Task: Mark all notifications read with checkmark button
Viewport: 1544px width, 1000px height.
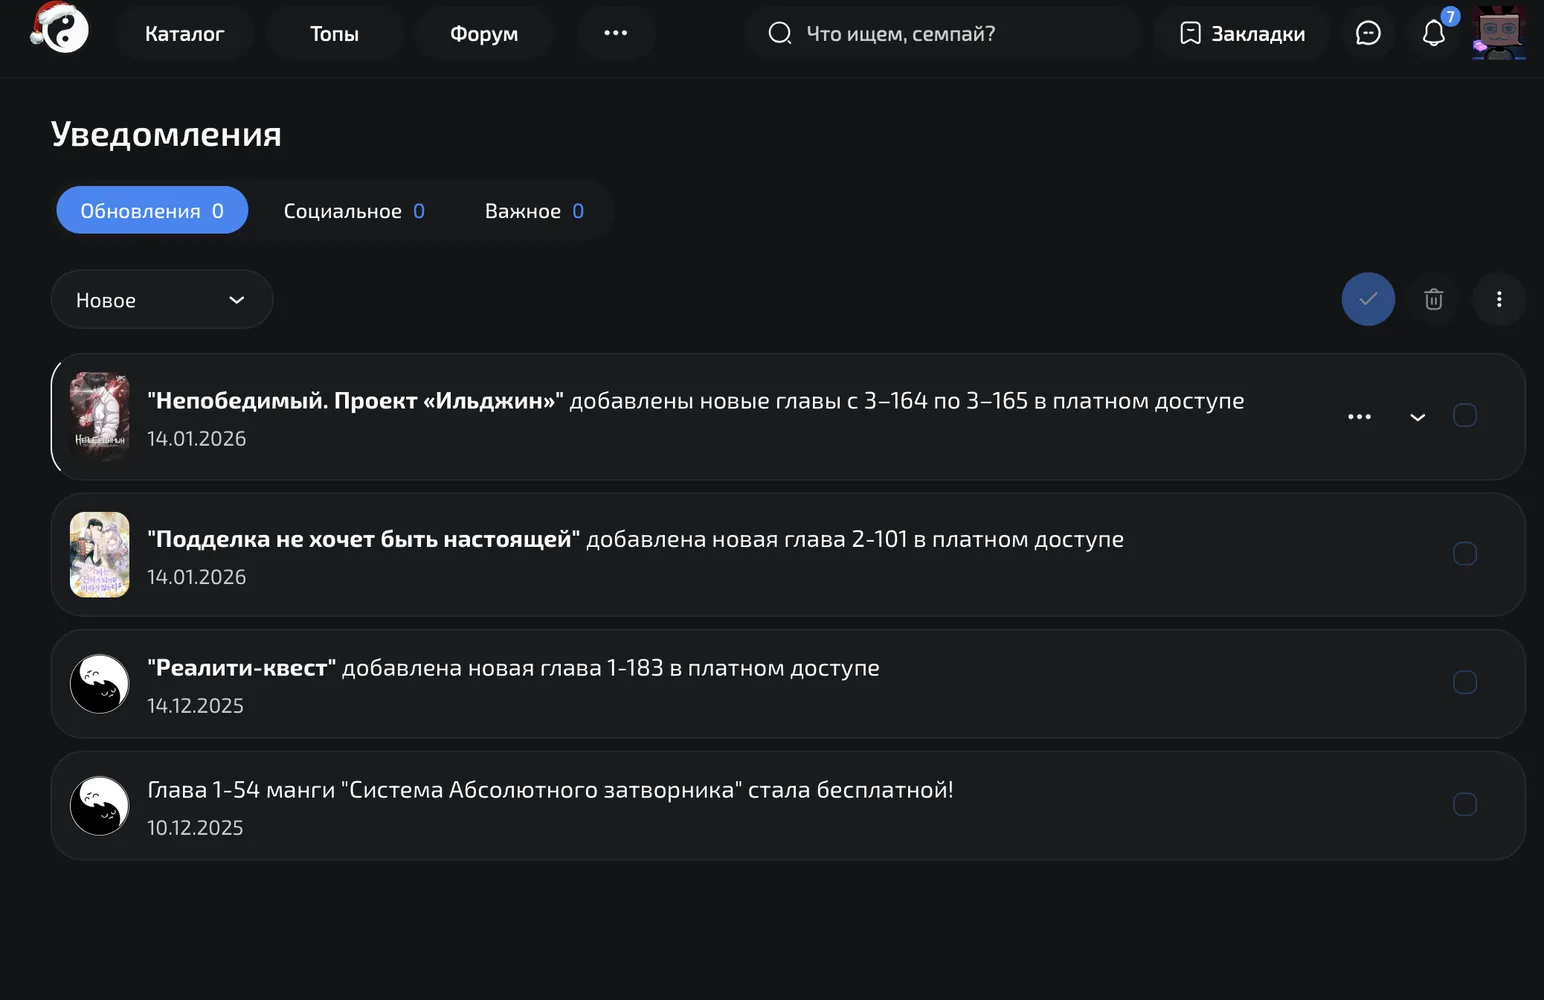Action: pos(1368,299)
